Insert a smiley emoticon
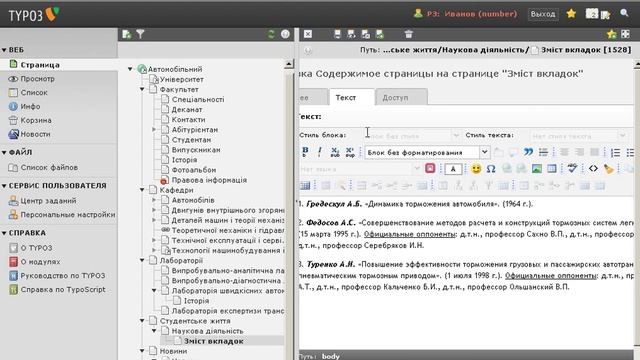 (x=476, y=169)
